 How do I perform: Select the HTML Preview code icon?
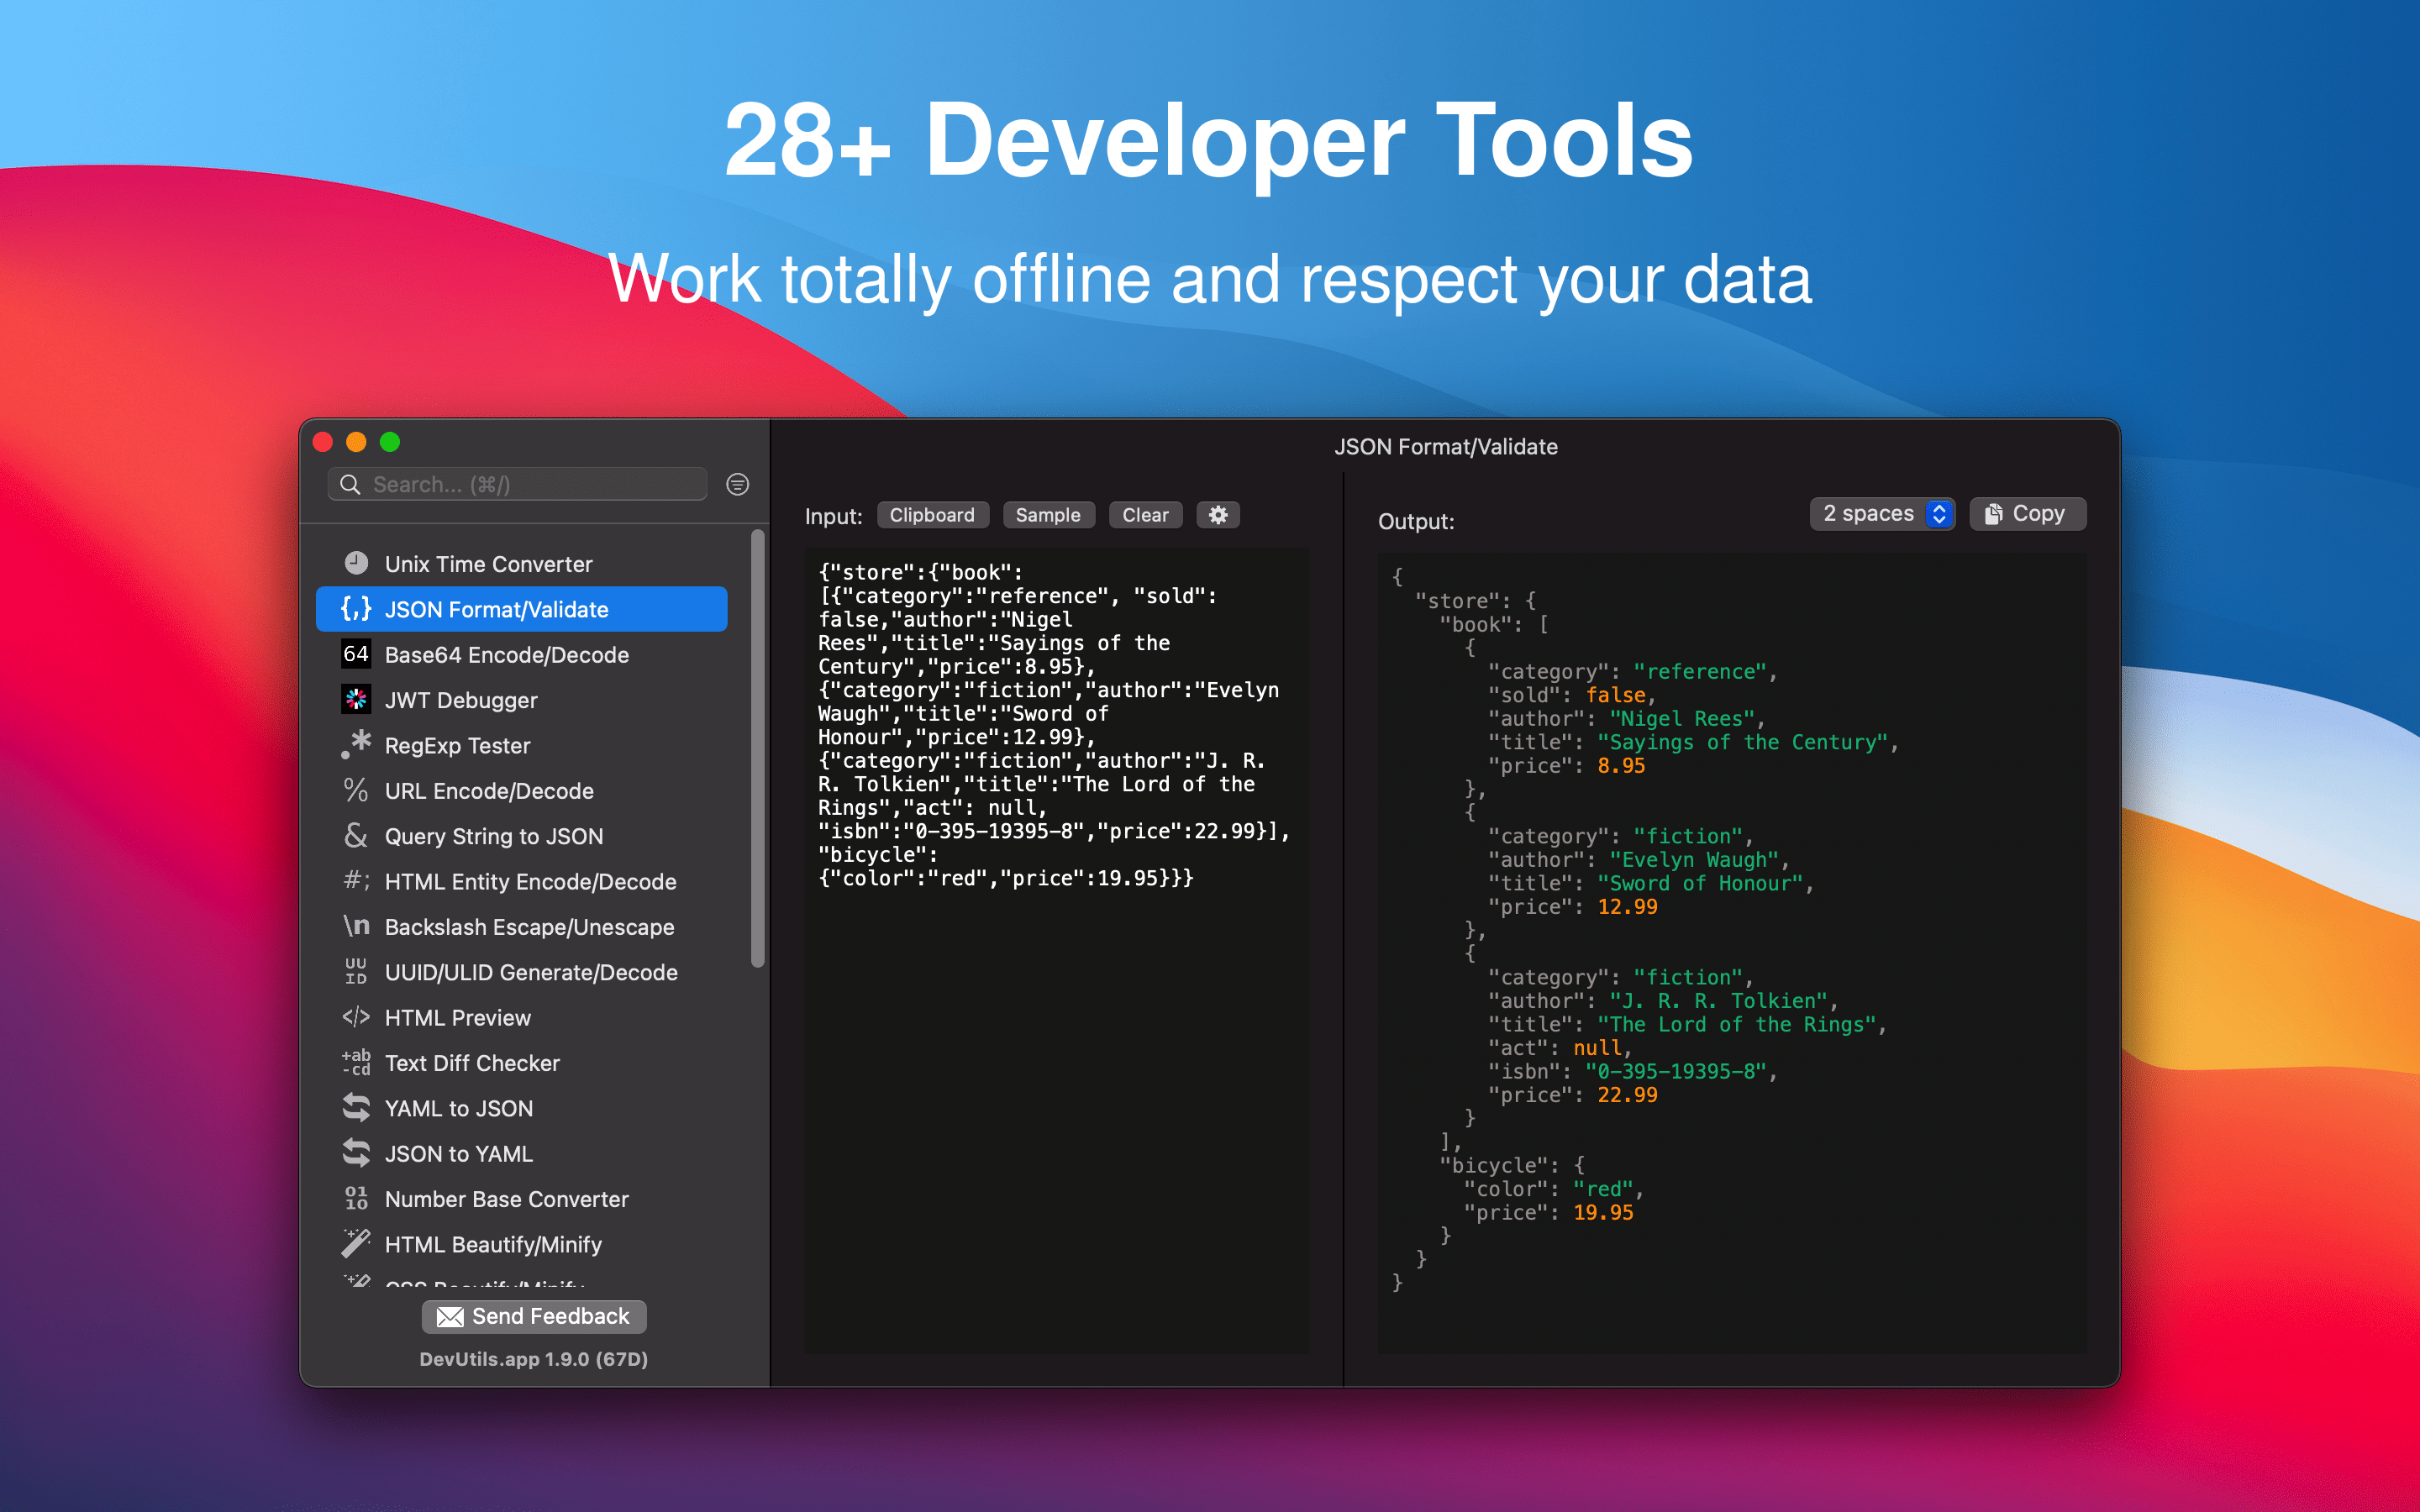click(x=357, y=1017)
